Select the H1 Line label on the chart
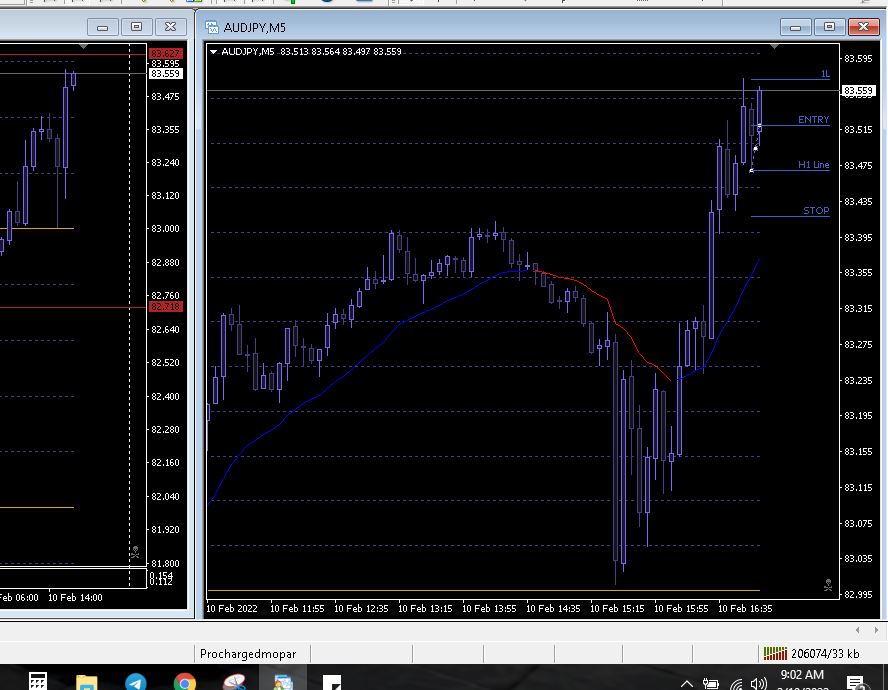The height and width of the screenshot is (690, 888). [813, 165]
